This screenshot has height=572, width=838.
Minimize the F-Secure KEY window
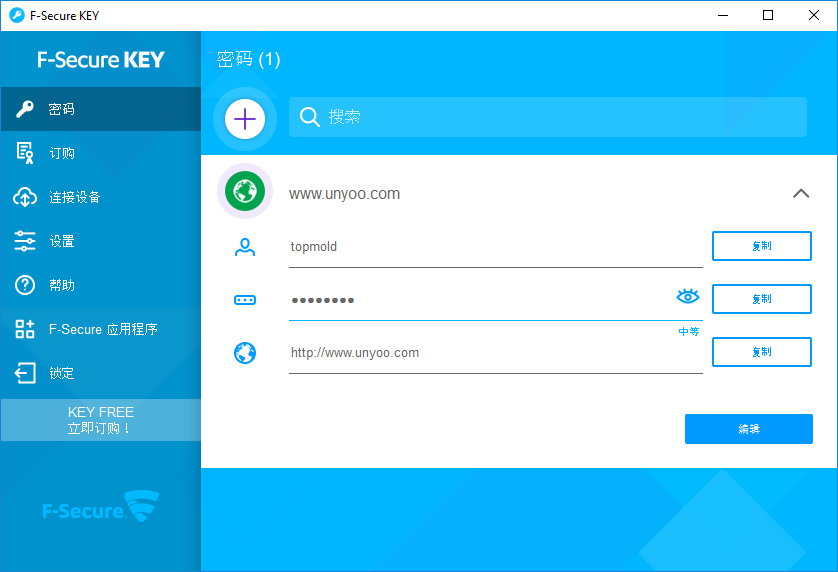(x=723, y=16)
